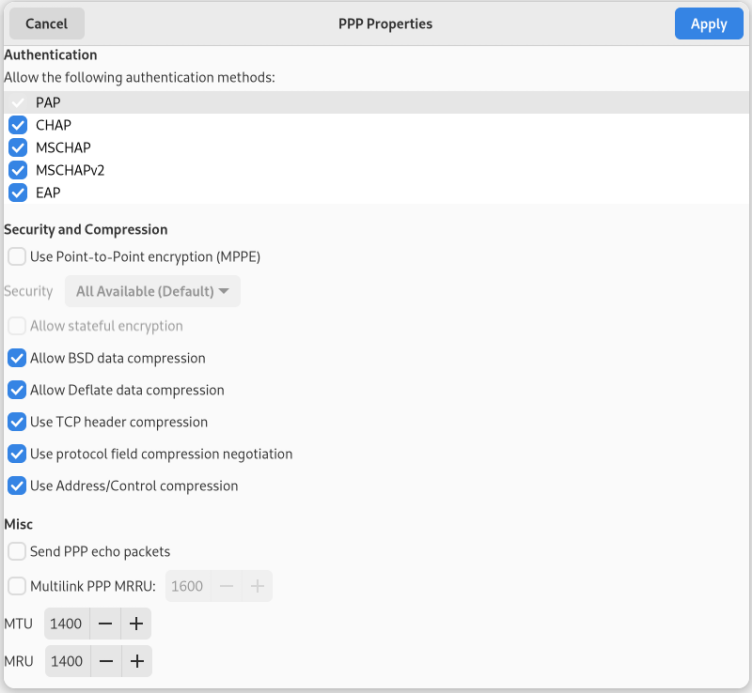This screenshot has width=752, height=693.
Task: Enable Send PPP echo packets
Action: [x=17, y=551]
